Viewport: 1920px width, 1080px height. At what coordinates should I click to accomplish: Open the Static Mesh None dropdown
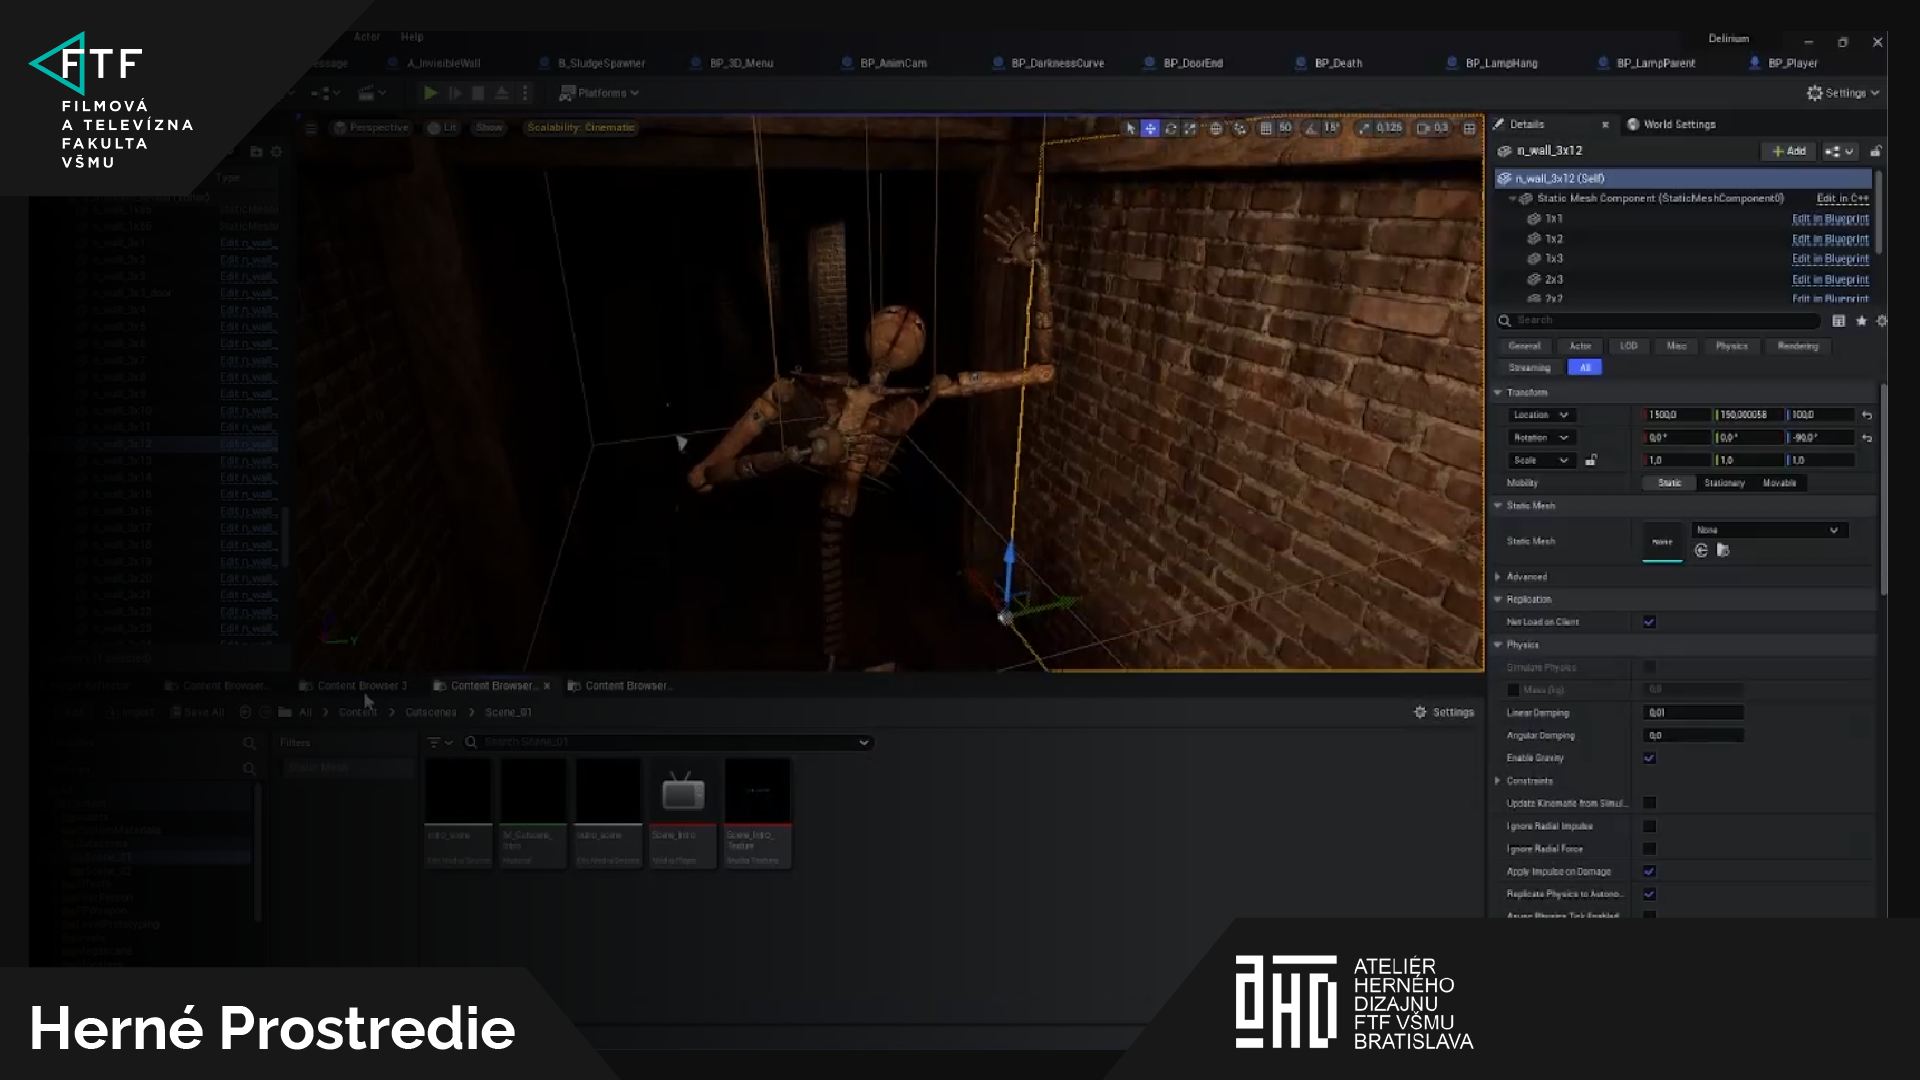pyautogui.click(x=1768, y=530)
